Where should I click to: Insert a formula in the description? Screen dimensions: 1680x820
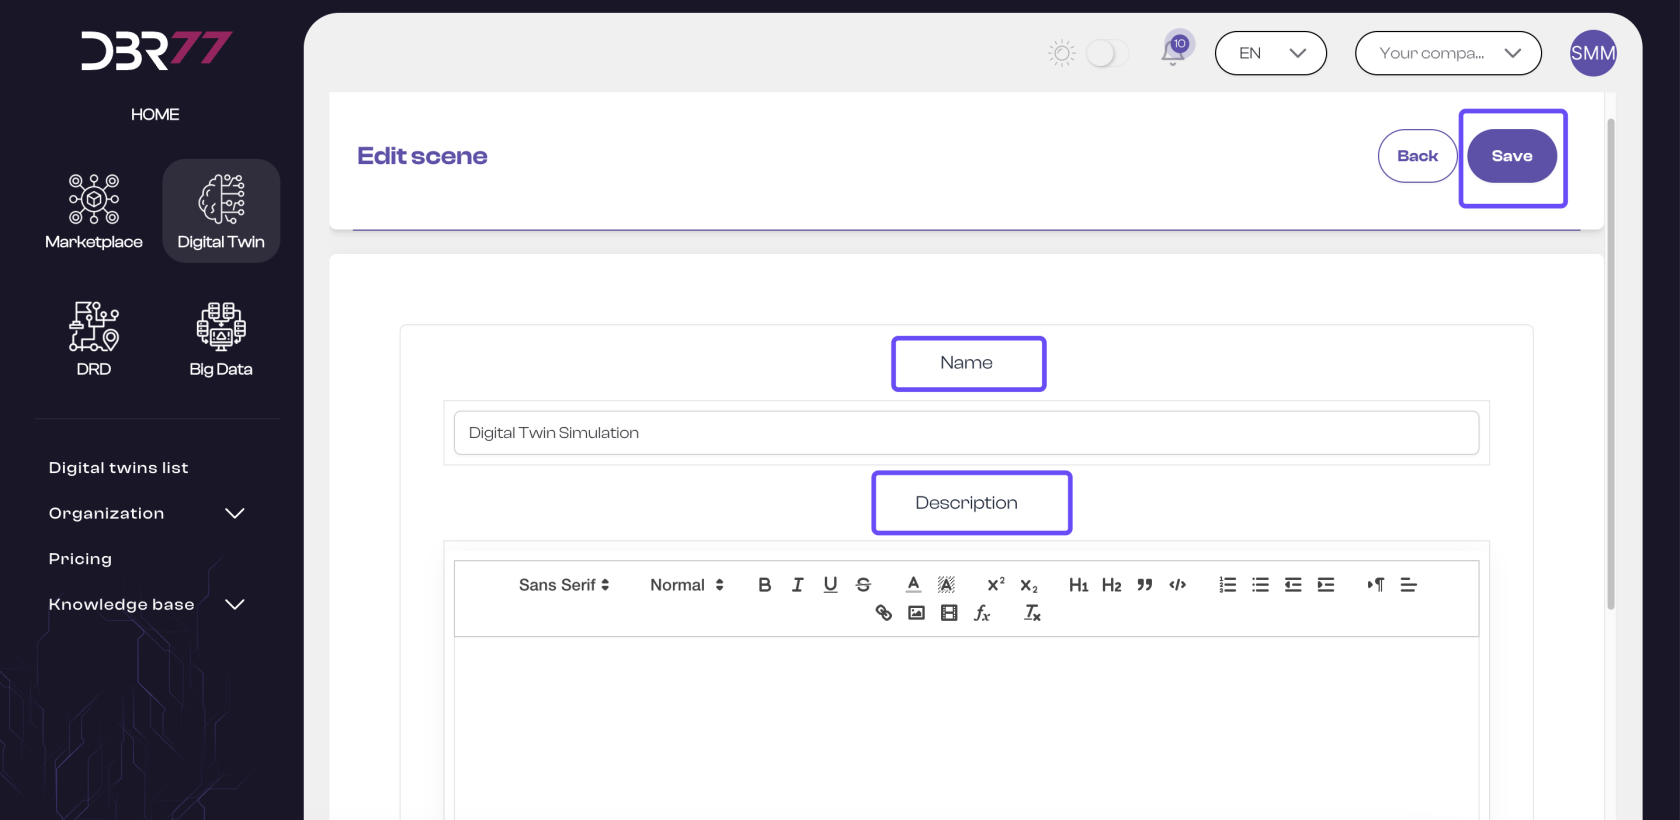click(982, 613)
